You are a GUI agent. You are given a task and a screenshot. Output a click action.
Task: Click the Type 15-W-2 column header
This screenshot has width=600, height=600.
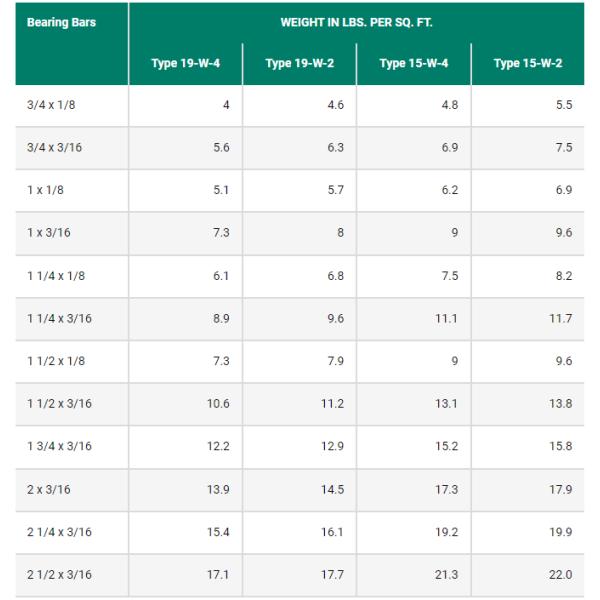click(528, 64)
